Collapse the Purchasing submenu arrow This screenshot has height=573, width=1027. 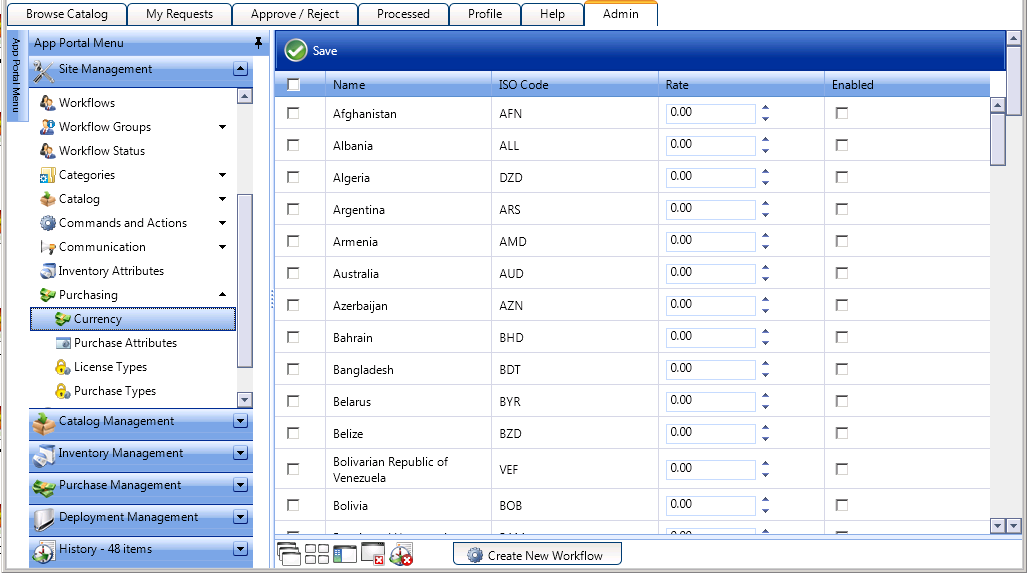[x=223, y=295]
